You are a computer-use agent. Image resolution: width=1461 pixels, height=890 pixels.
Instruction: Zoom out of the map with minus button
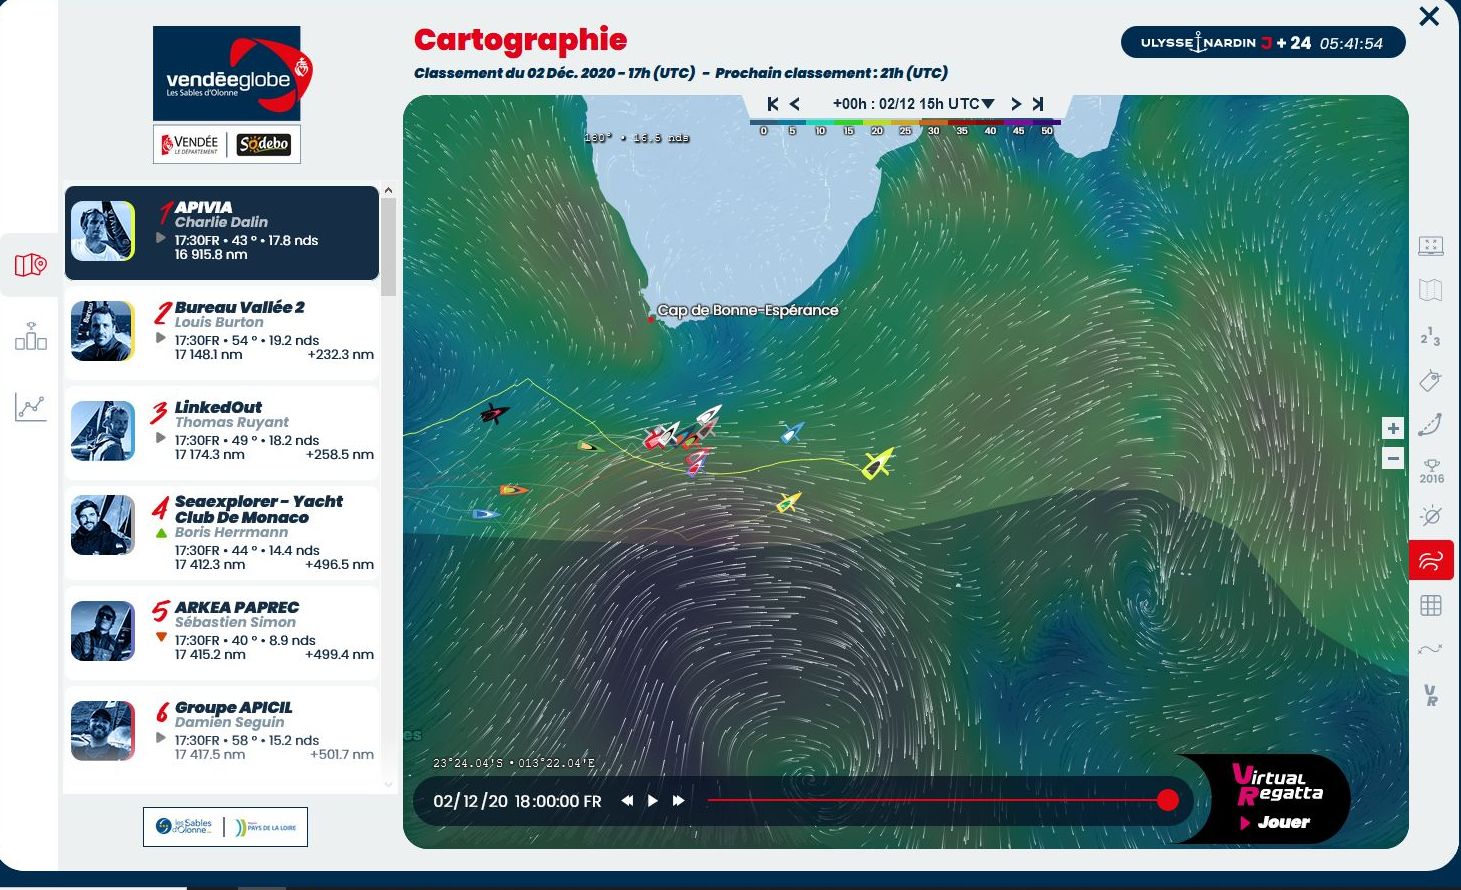1393,459
